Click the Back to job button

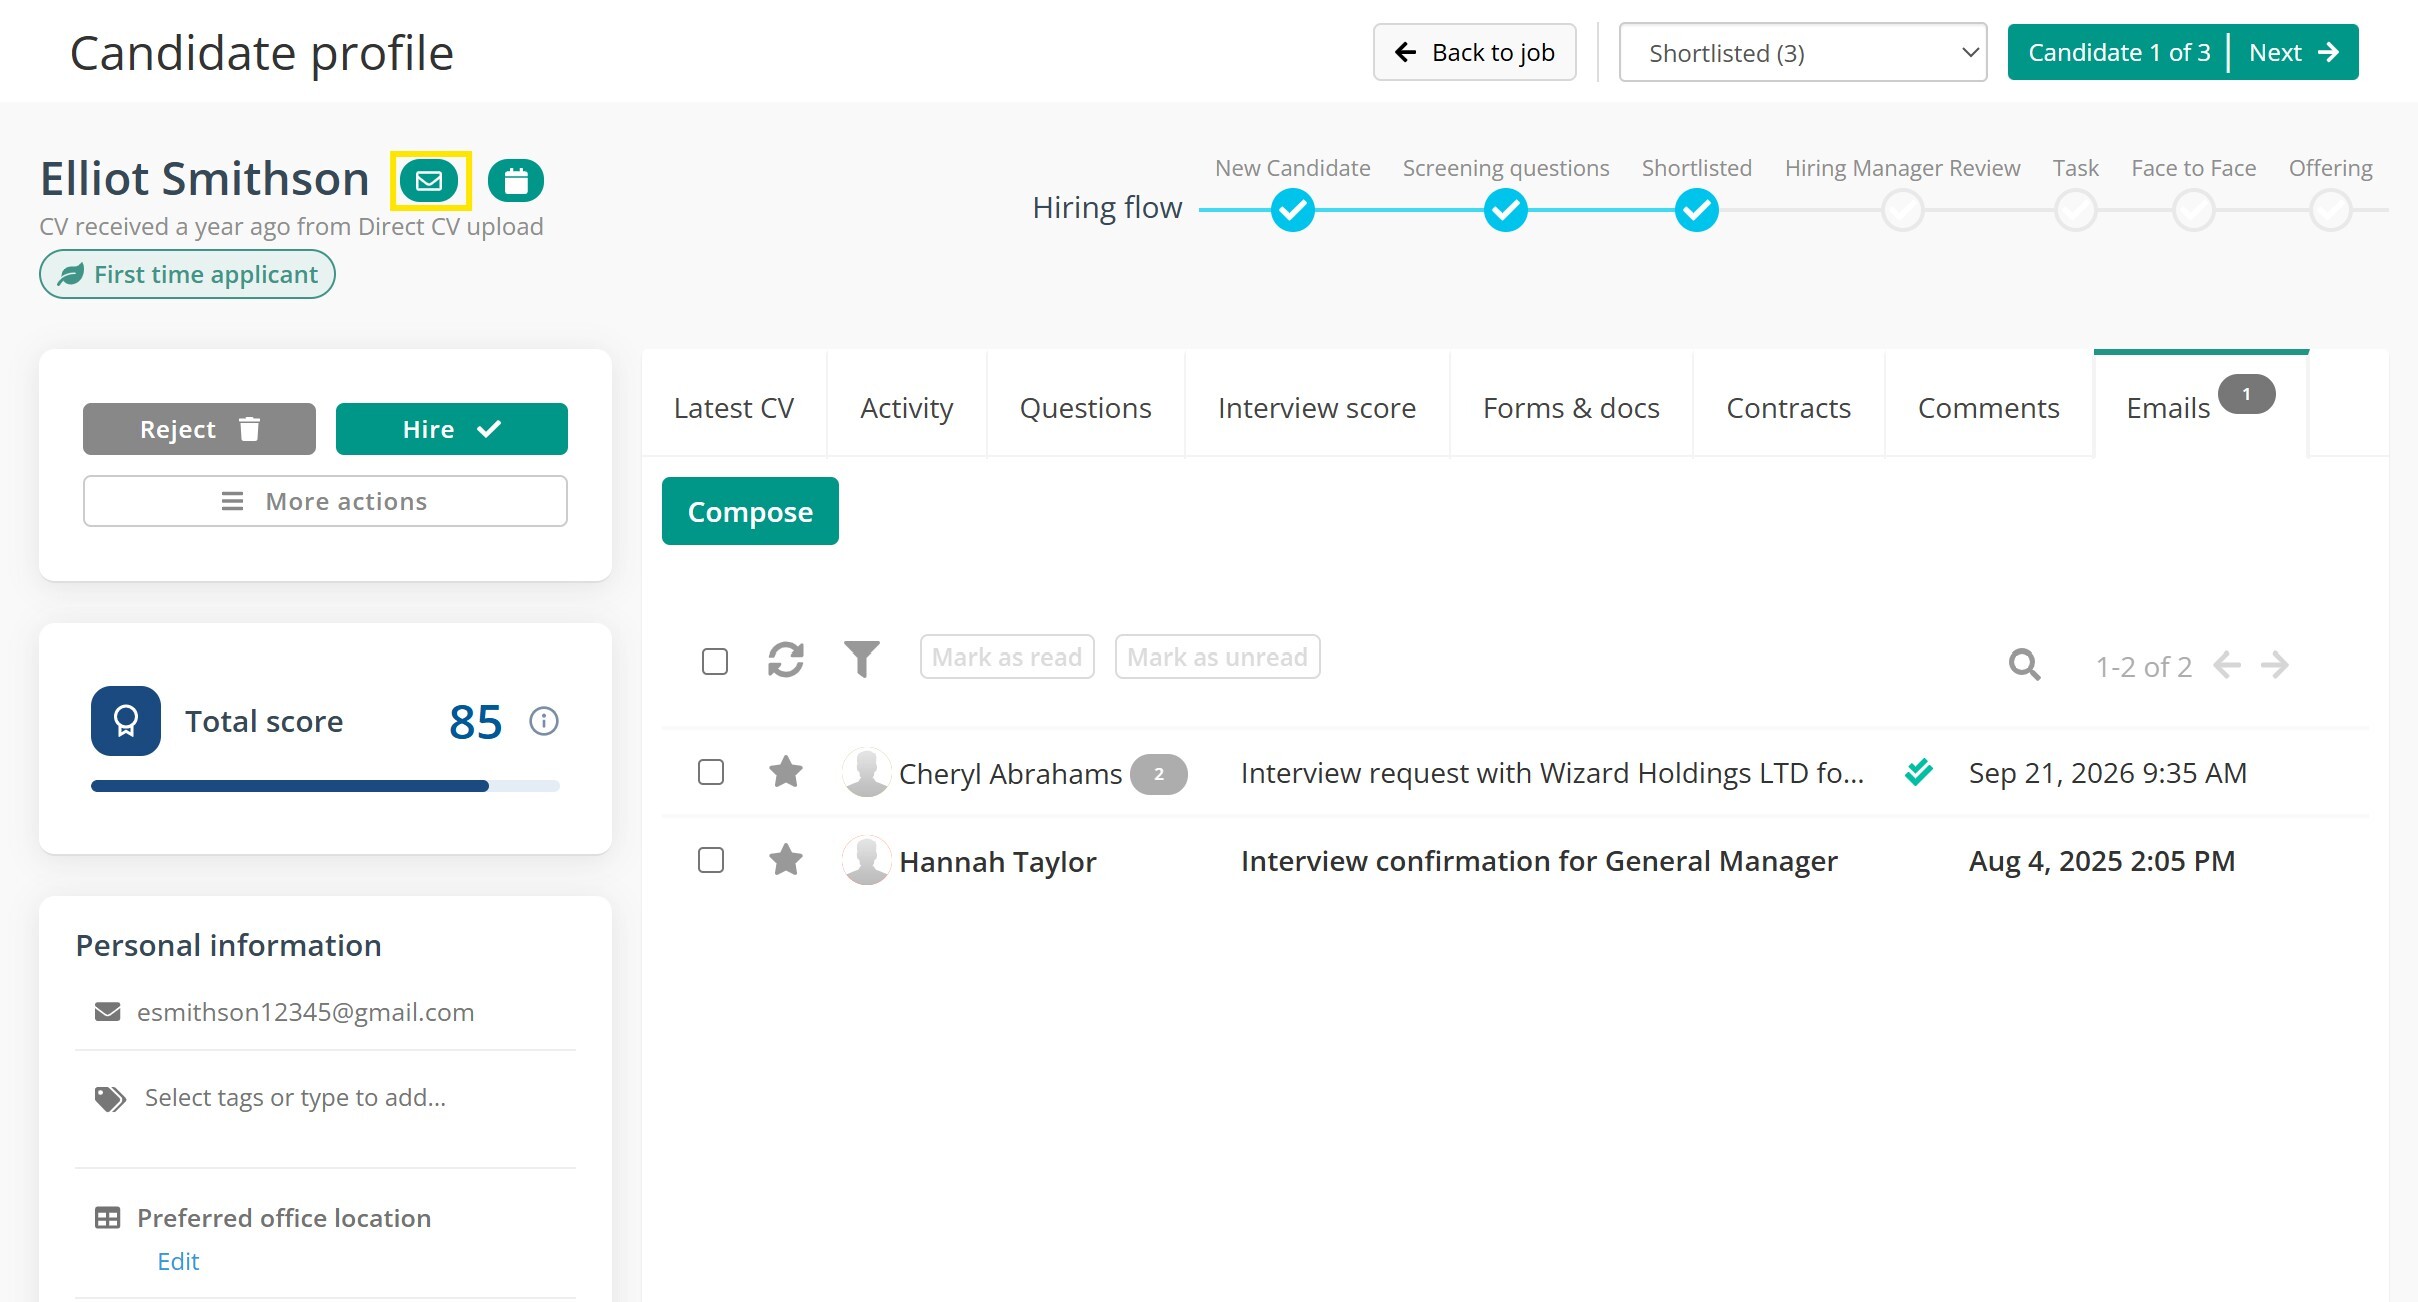pyautogui.click(x=1475, y=52)
